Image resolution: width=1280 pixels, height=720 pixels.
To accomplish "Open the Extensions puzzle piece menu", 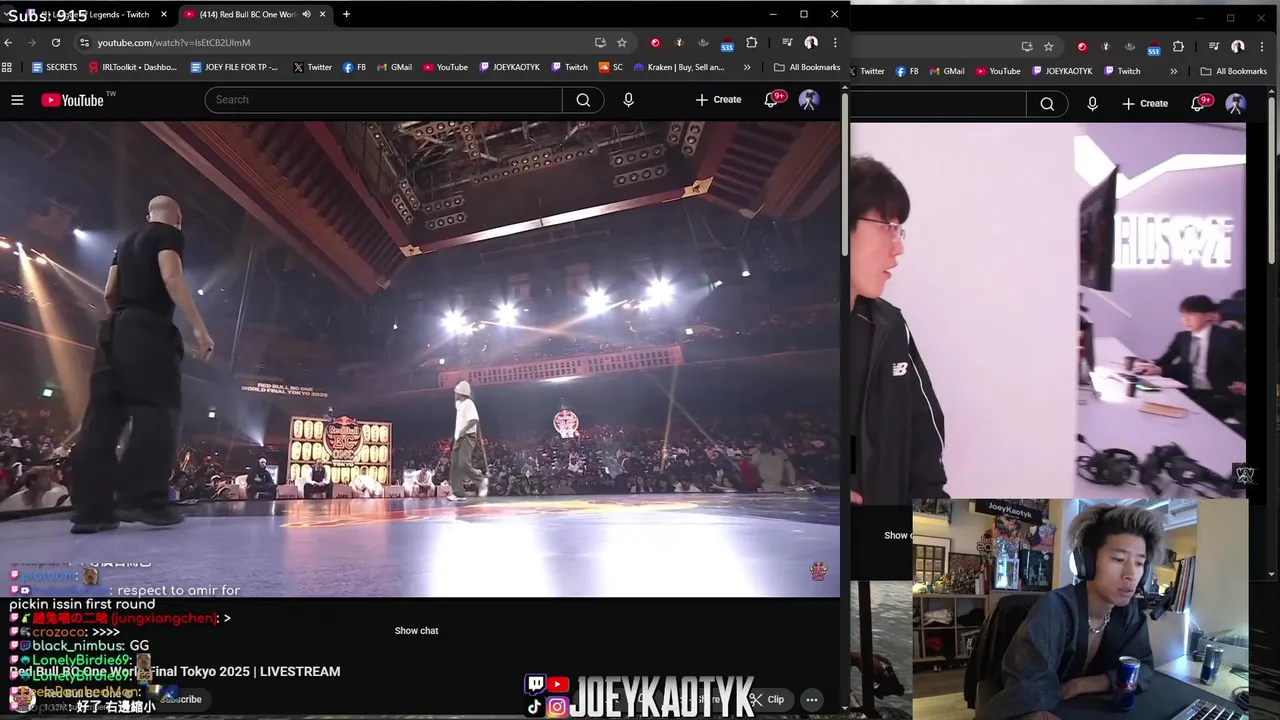I will (x=752, y=43).
